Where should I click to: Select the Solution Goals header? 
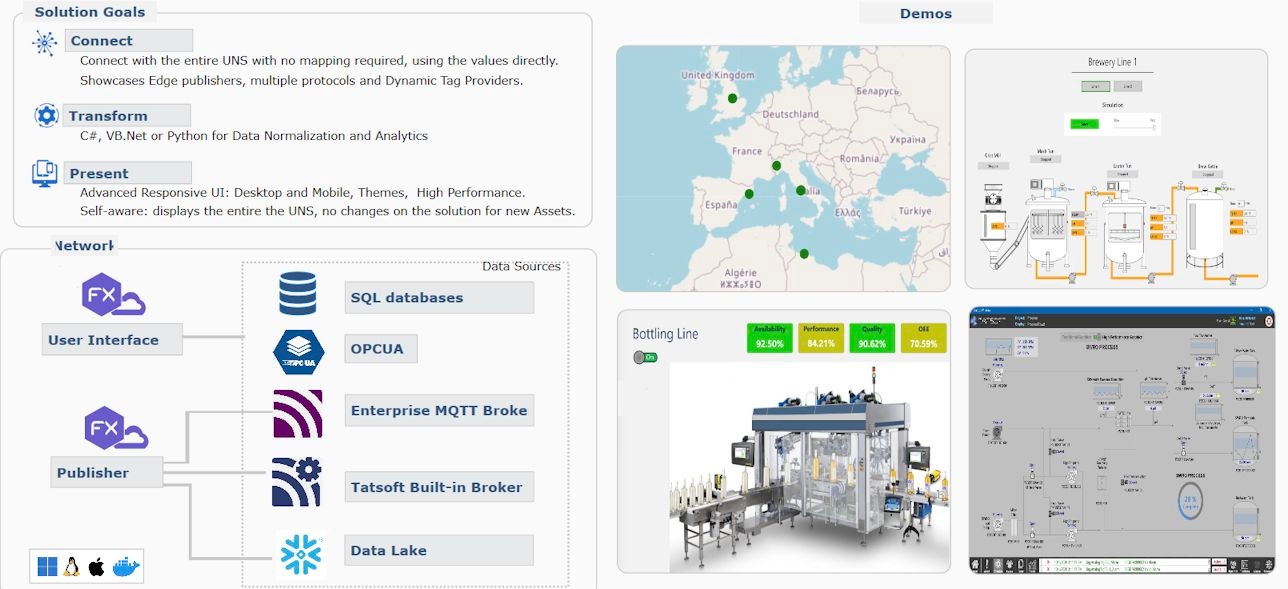[x=90, y=12]
